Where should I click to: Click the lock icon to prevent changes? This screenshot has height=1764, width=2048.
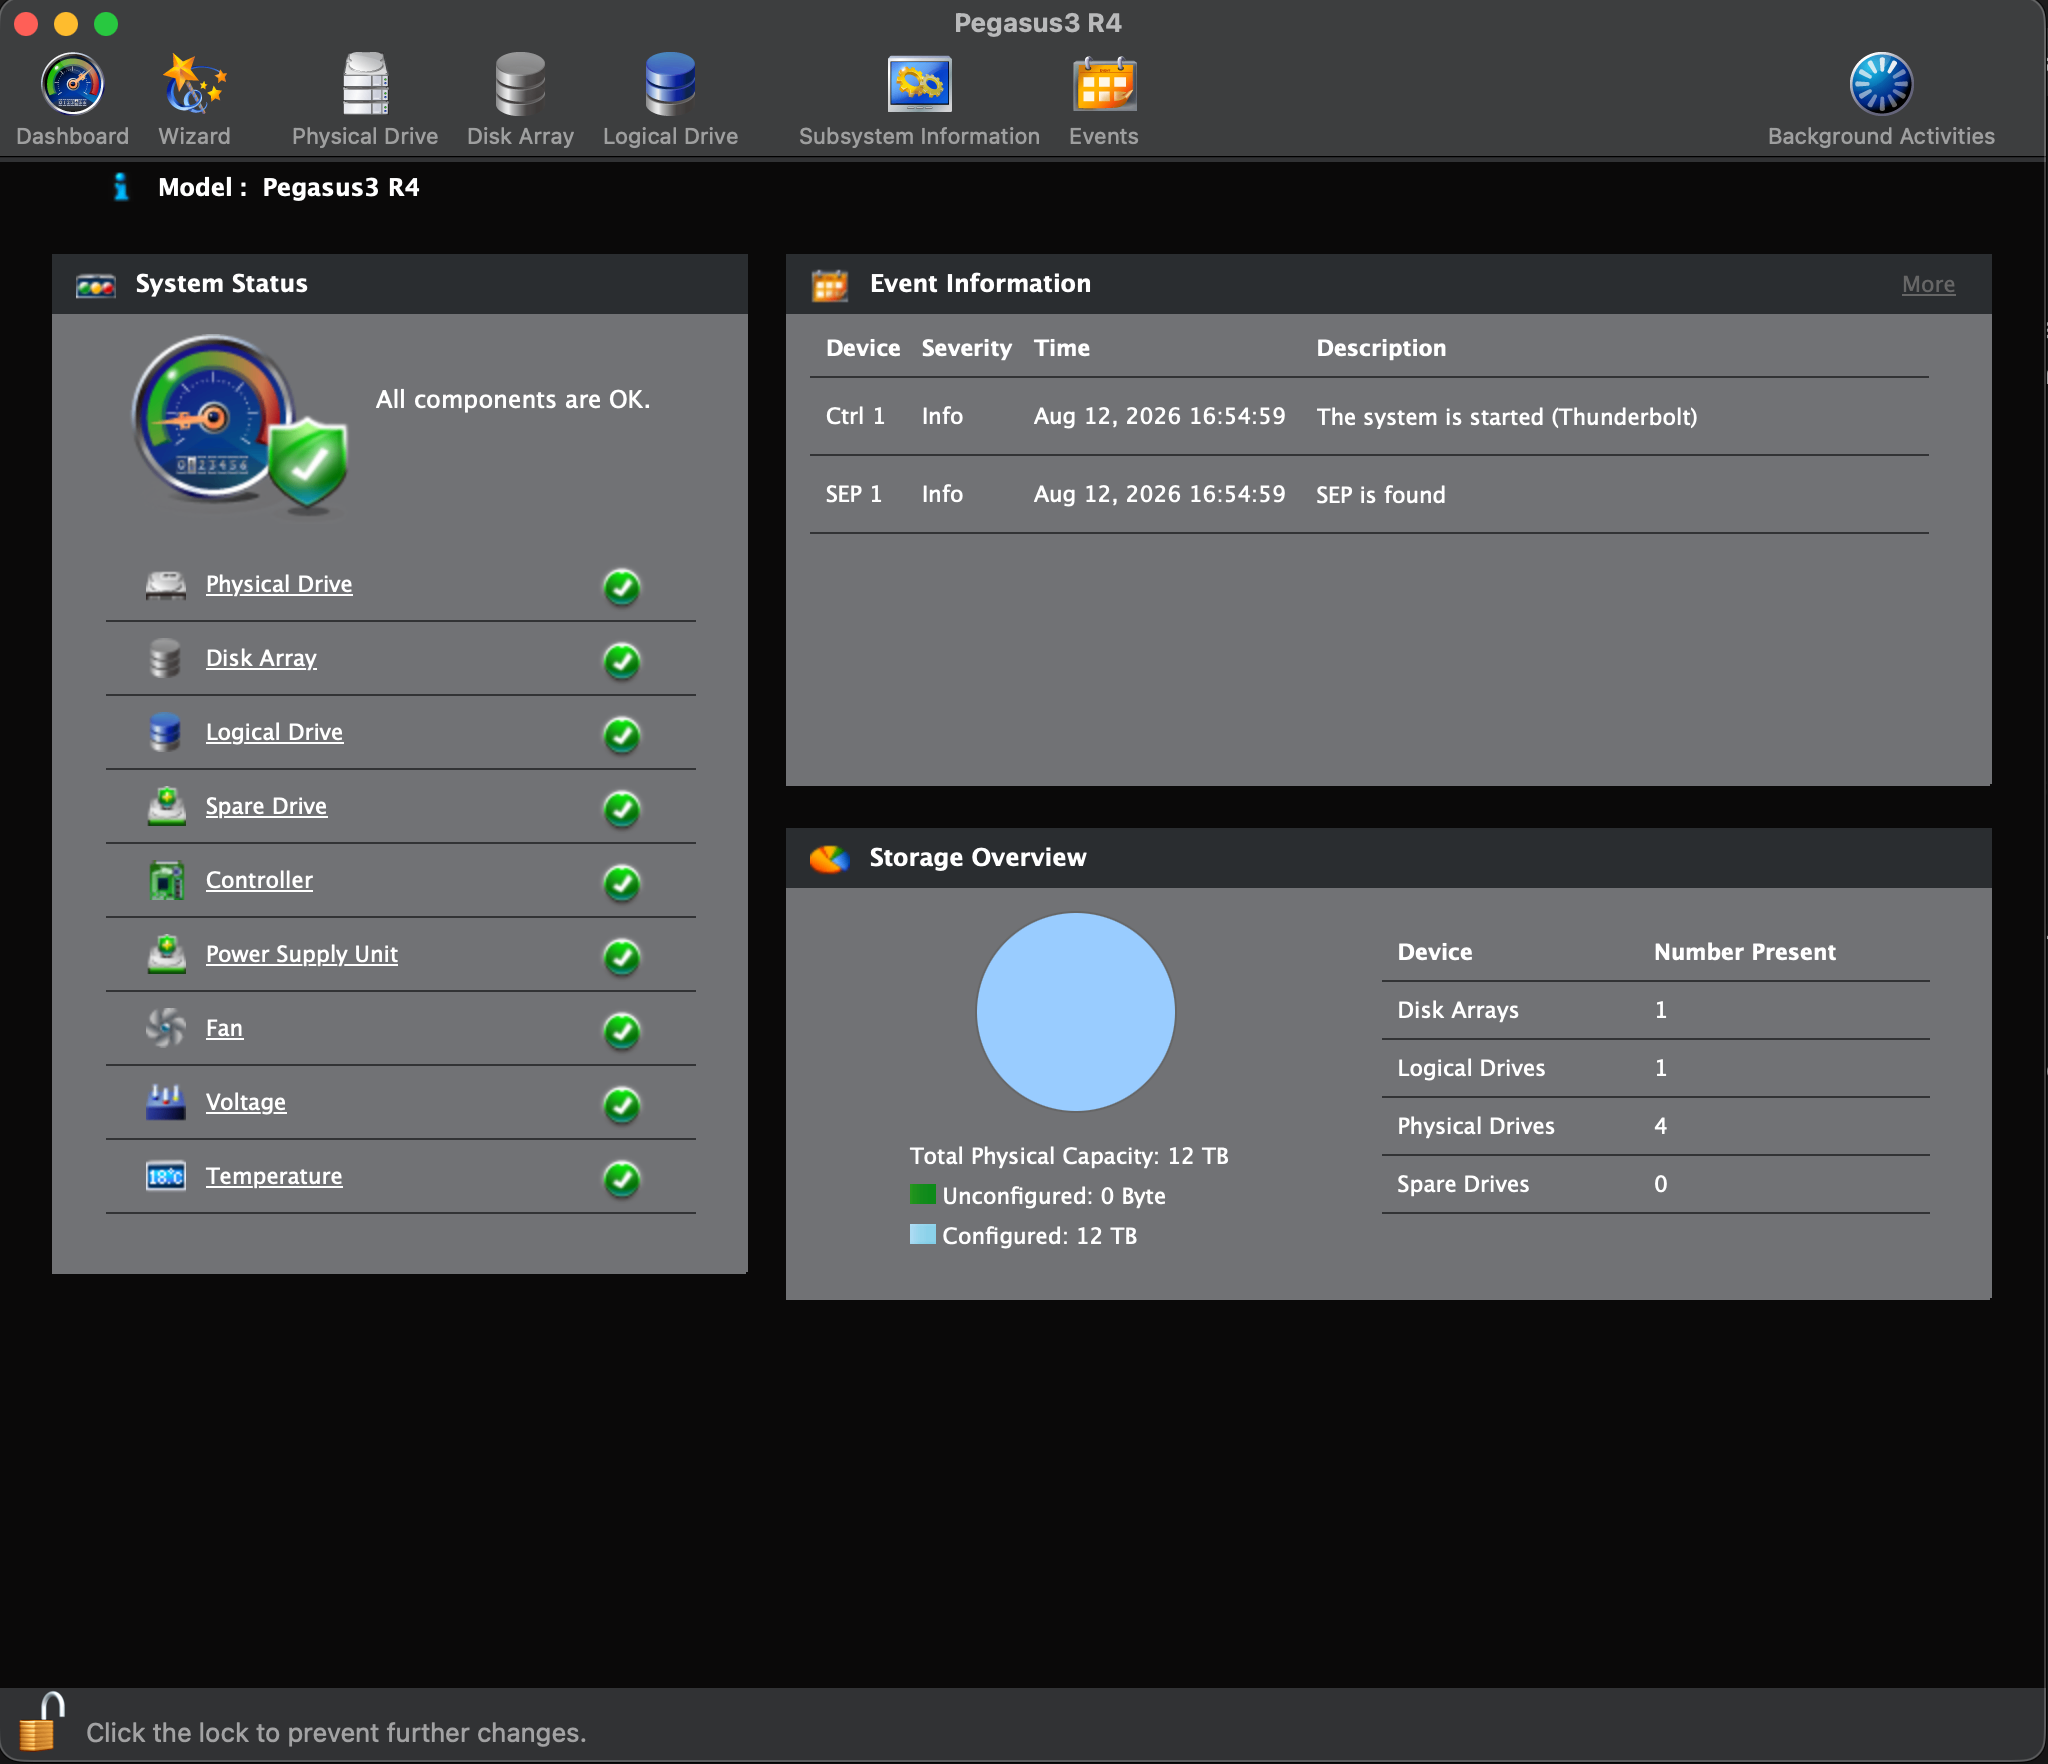coord(40,1722)
